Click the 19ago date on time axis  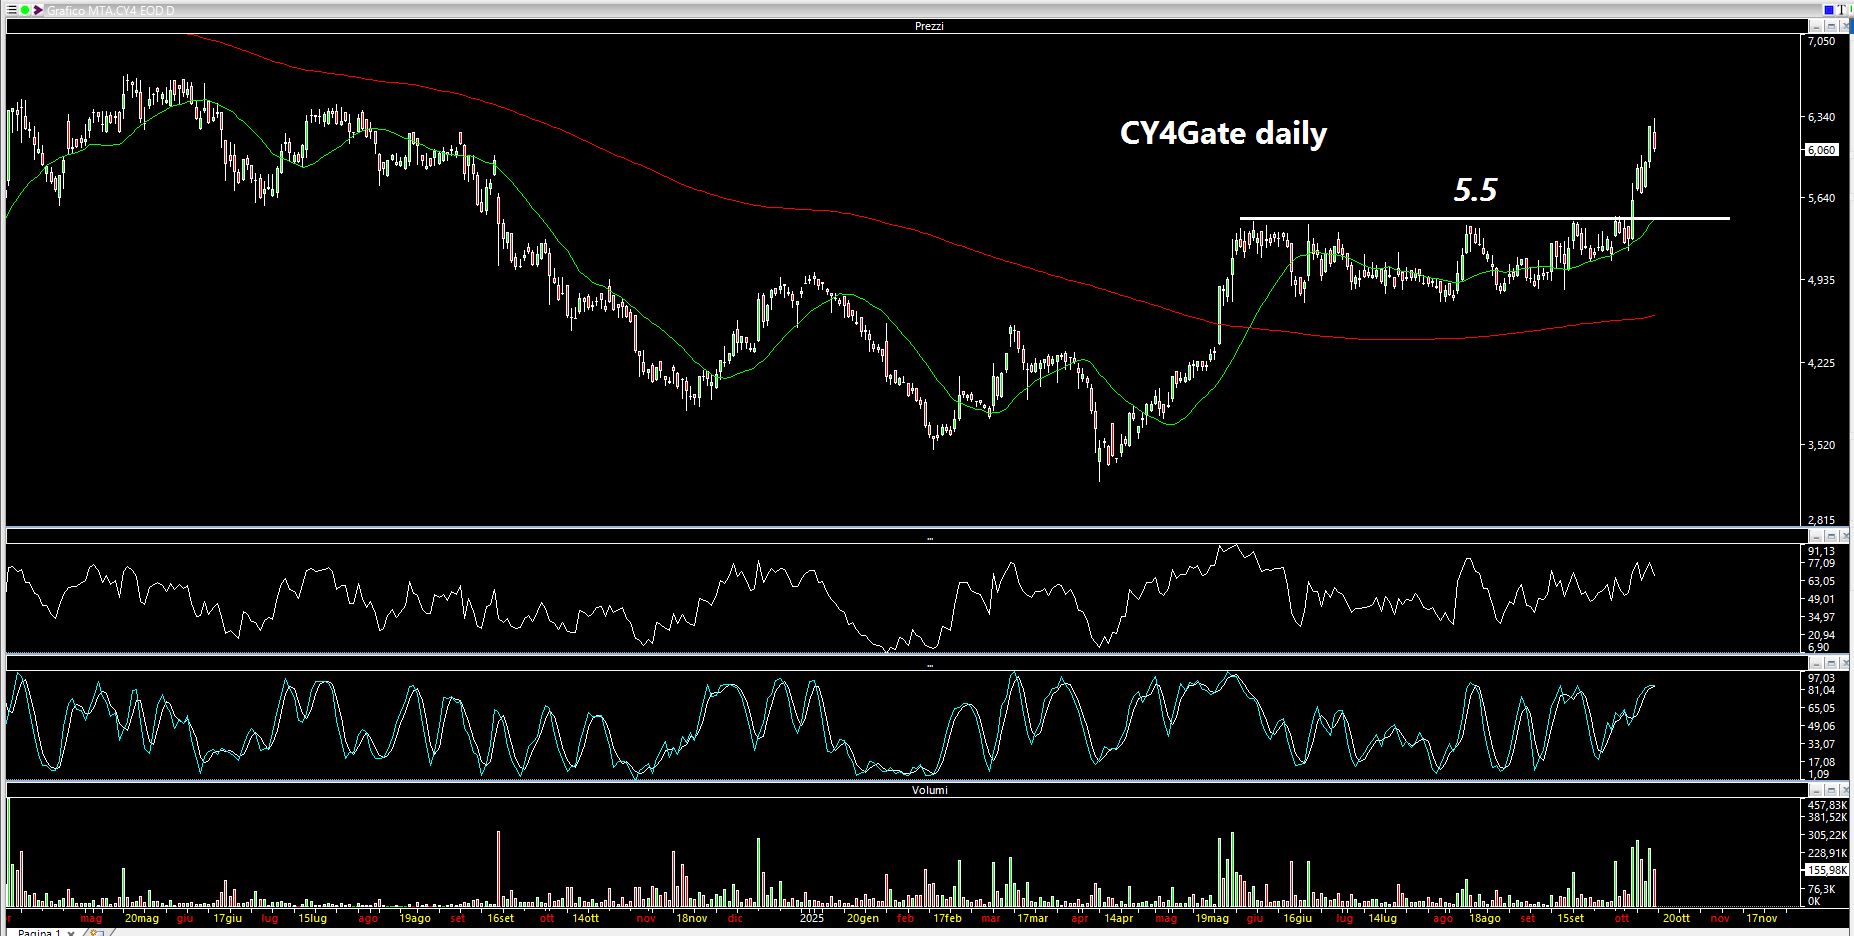414,918
